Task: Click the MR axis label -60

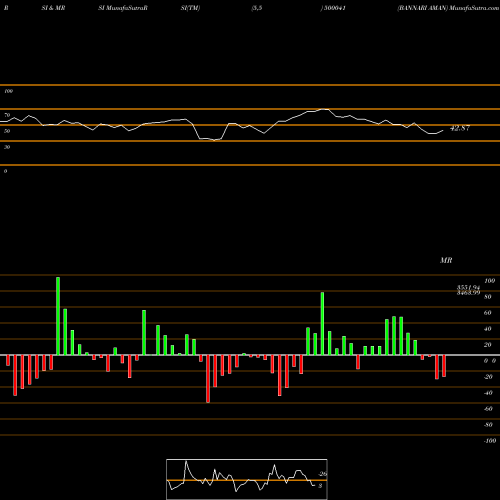Action: [488, 409]
